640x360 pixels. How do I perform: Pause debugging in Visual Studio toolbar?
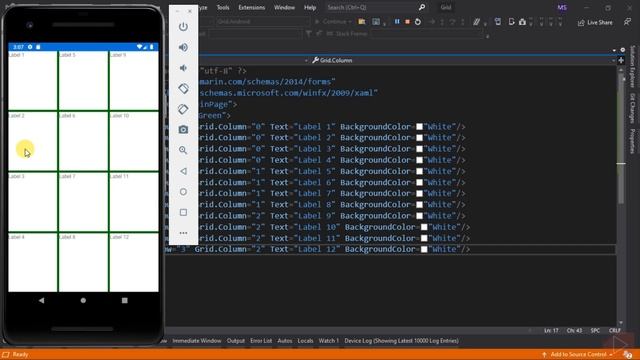point(397,21)
